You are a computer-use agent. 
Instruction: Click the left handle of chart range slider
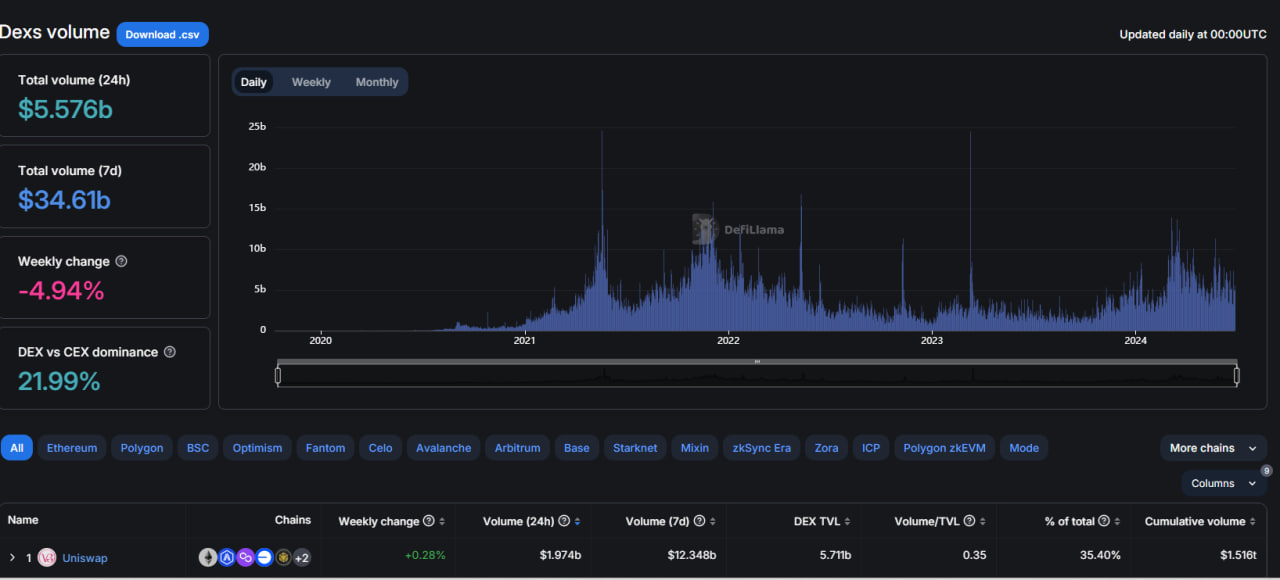[278, 375]
